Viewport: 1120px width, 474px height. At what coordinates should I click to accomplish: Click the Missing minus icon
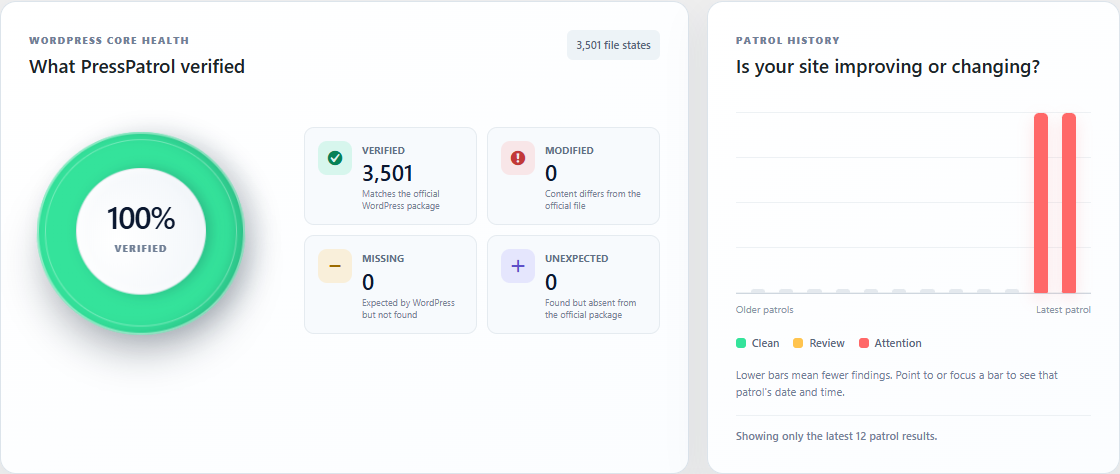pyautogui.click(x=335, y=266)
